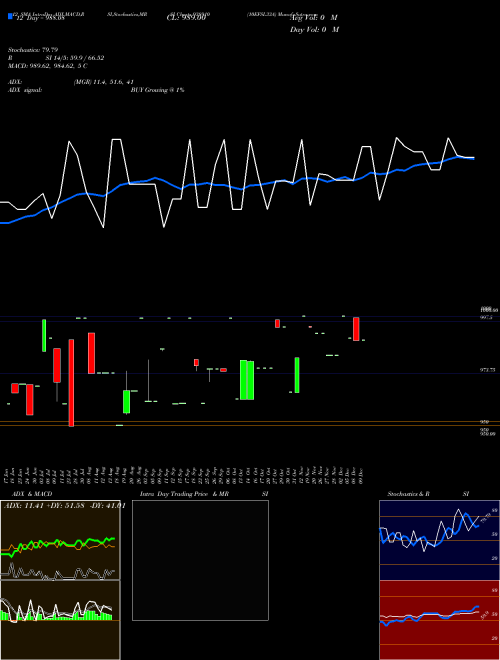
Task: Open the blue-background Stochastics chart panel
Action: pyautogui.click(x=439, y=540)
